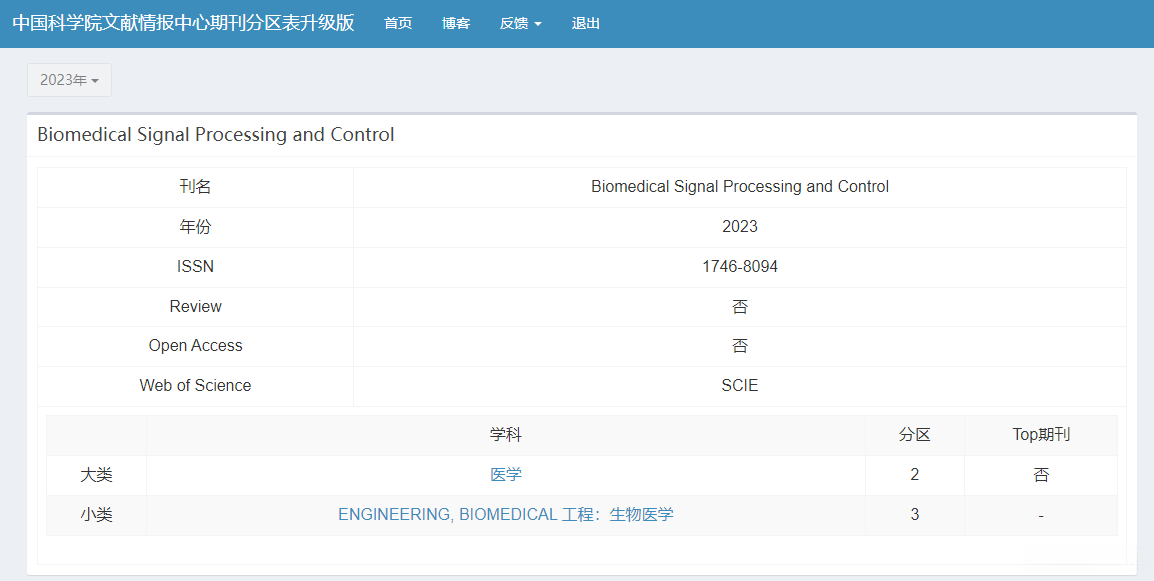
Task: Click the SCIE Web of Science value
Action: tap(740, 386)
